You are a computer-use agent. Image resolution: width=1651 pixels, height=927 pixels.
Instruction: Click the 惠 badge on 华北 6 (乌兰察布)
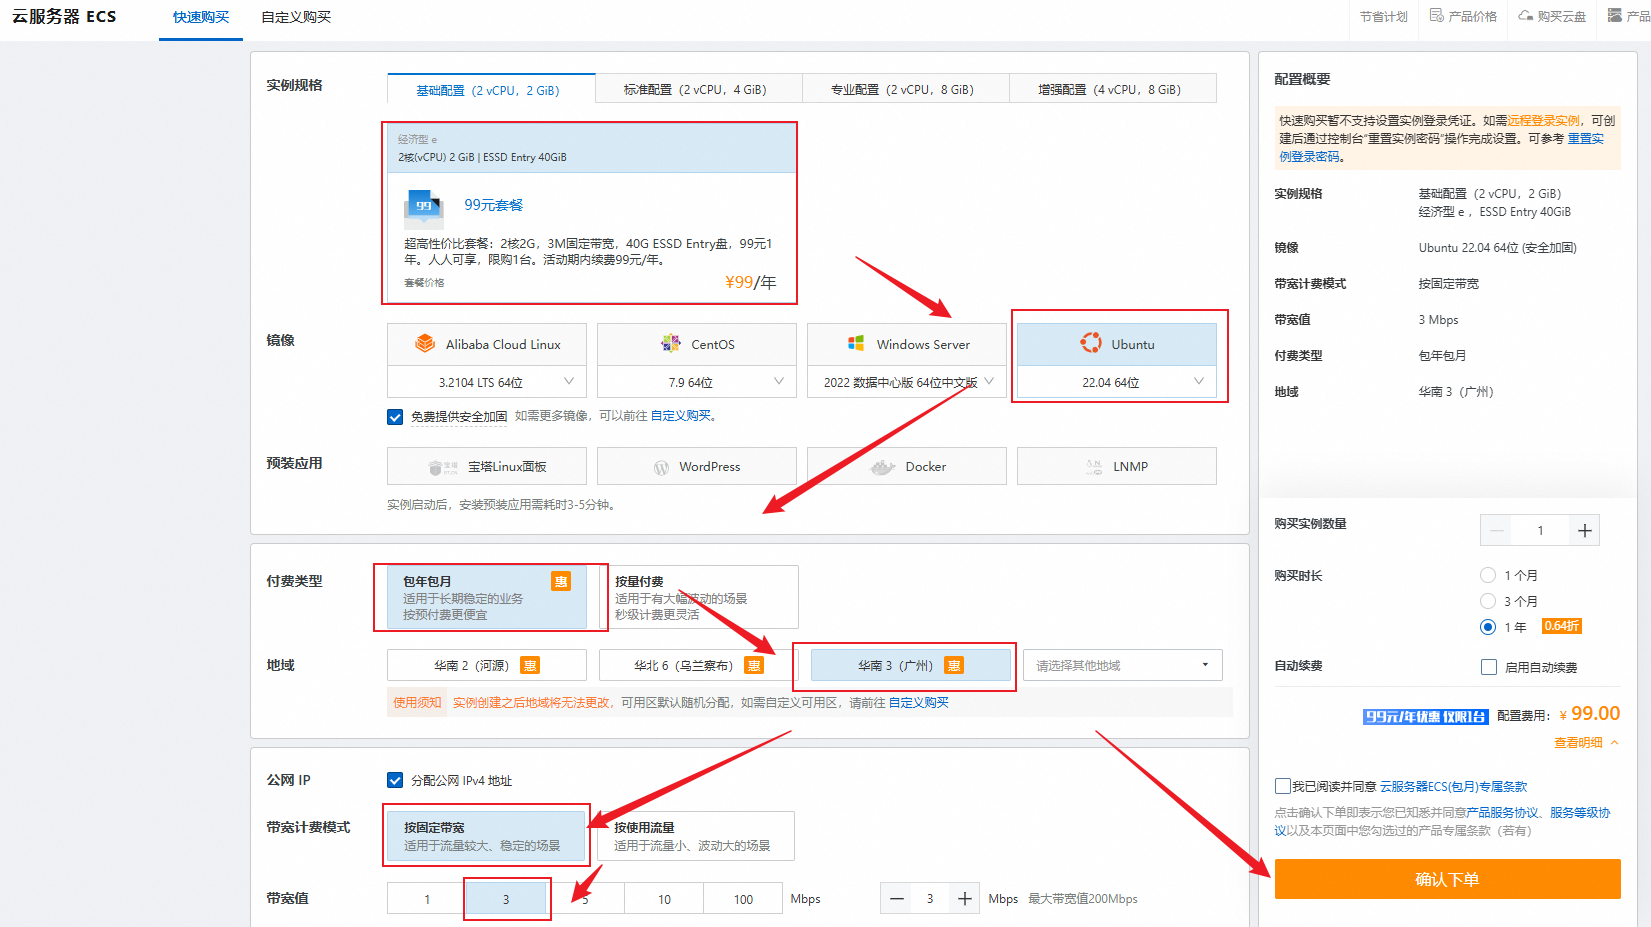pyautogui.click(x=754, y=666)
